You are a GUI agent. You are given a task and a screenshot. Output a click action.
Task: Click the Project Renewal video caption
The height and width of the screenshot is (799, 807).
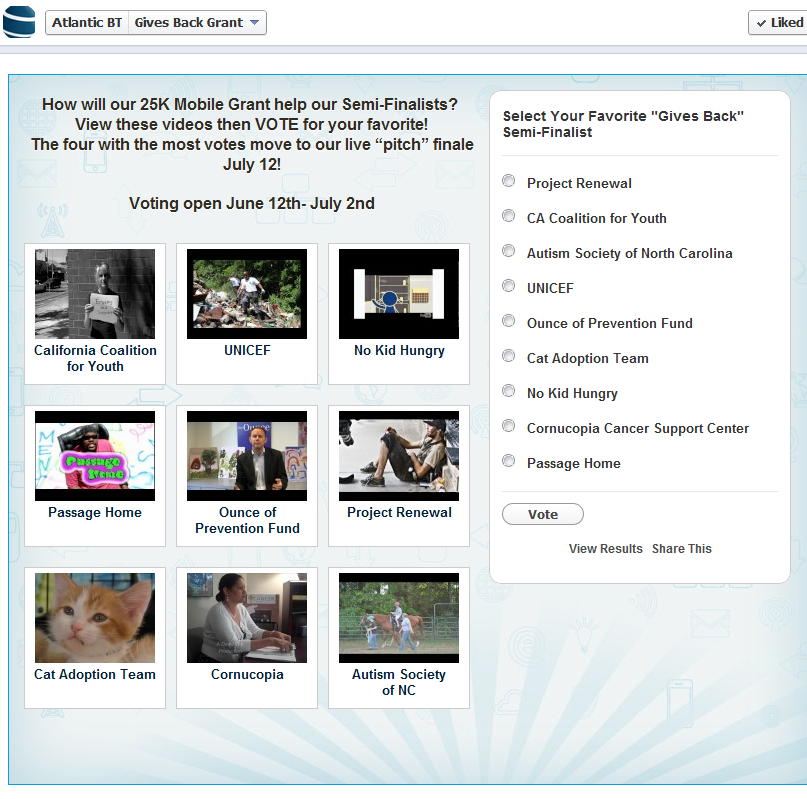[x=399, y=513]
